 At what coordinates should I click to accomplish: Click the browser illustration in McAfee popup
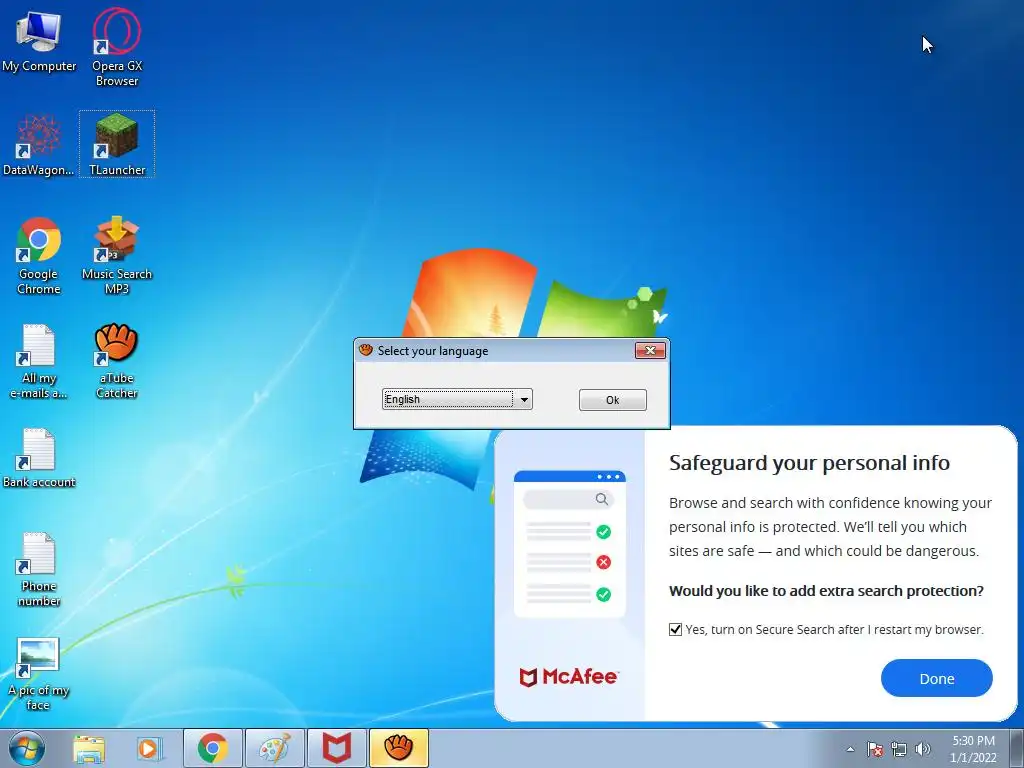click(569, 543)
